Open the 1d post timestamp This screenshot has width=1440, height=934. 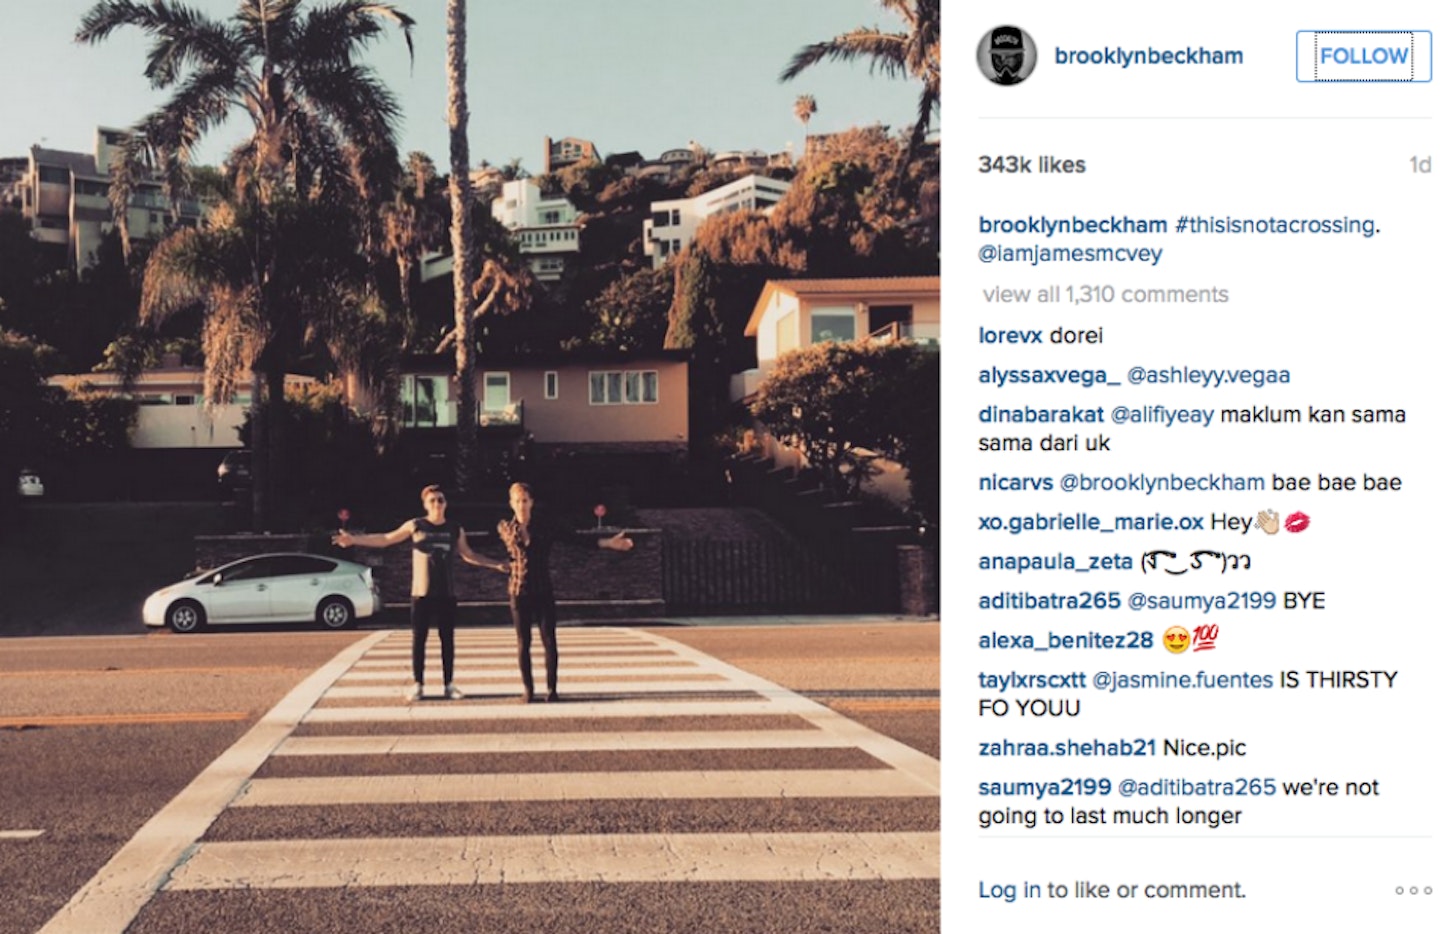(1420, 165)
